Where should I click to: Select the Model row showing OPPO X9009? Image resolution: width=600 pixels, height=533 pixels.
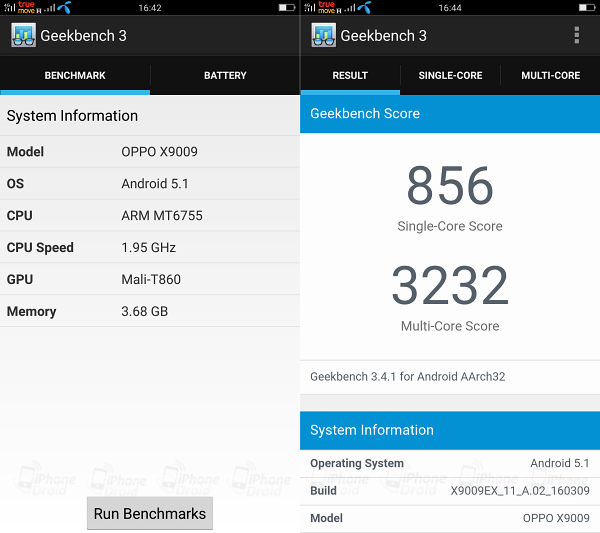pyautogui.click(x=150, y=152)
